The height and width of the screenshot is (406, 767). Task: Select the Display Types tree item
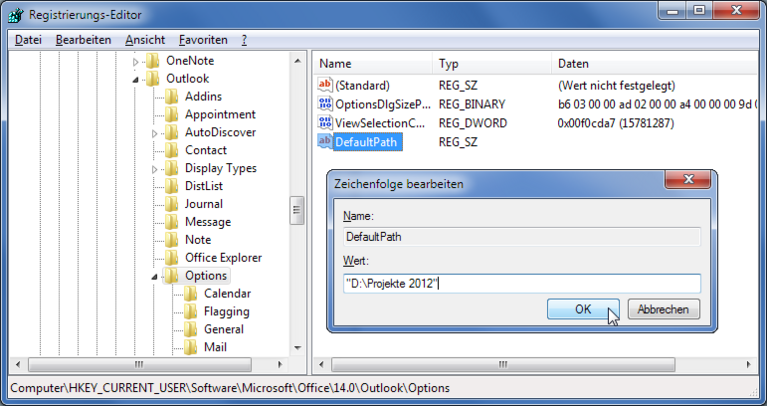click(x=220, y=168)
